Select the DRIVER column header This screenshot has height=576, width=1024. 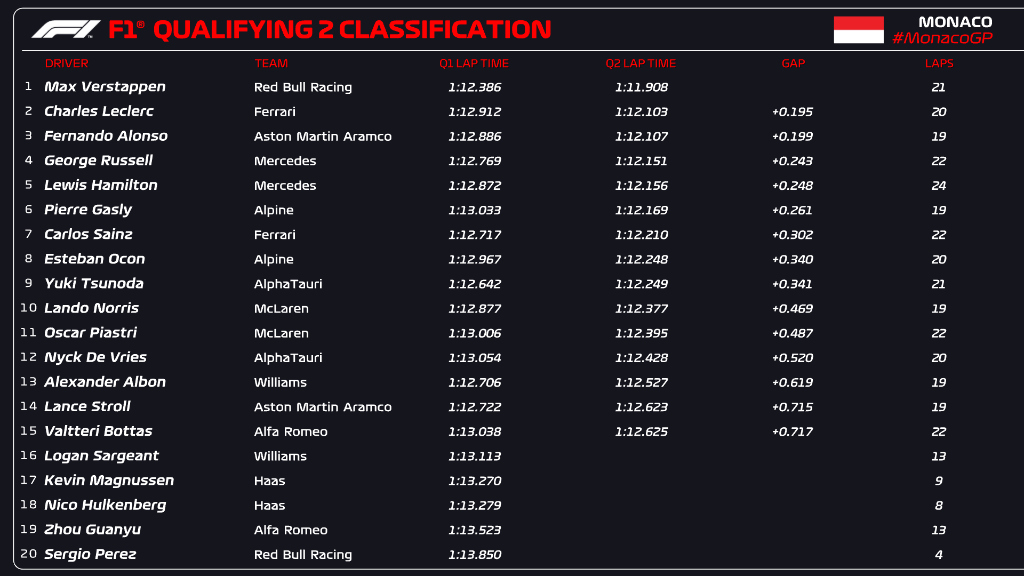pos(66,63)
